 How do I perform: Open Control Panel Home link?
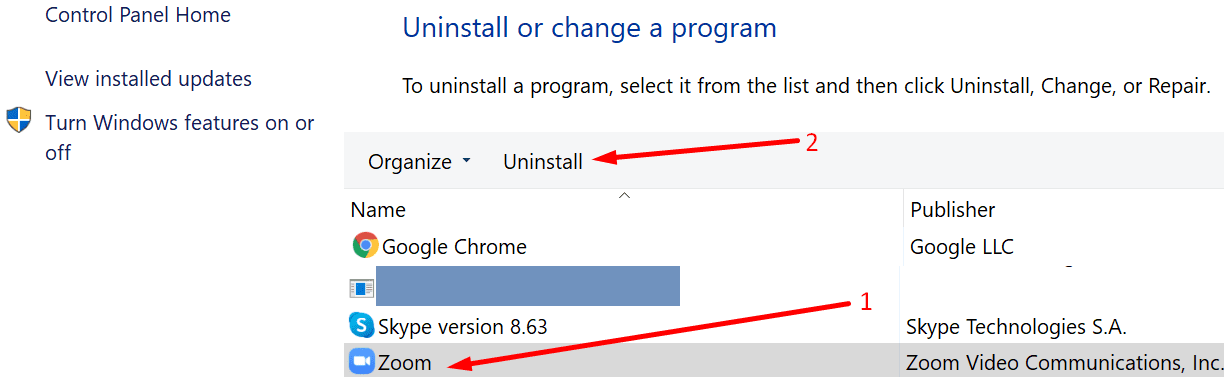coord(138,15)
